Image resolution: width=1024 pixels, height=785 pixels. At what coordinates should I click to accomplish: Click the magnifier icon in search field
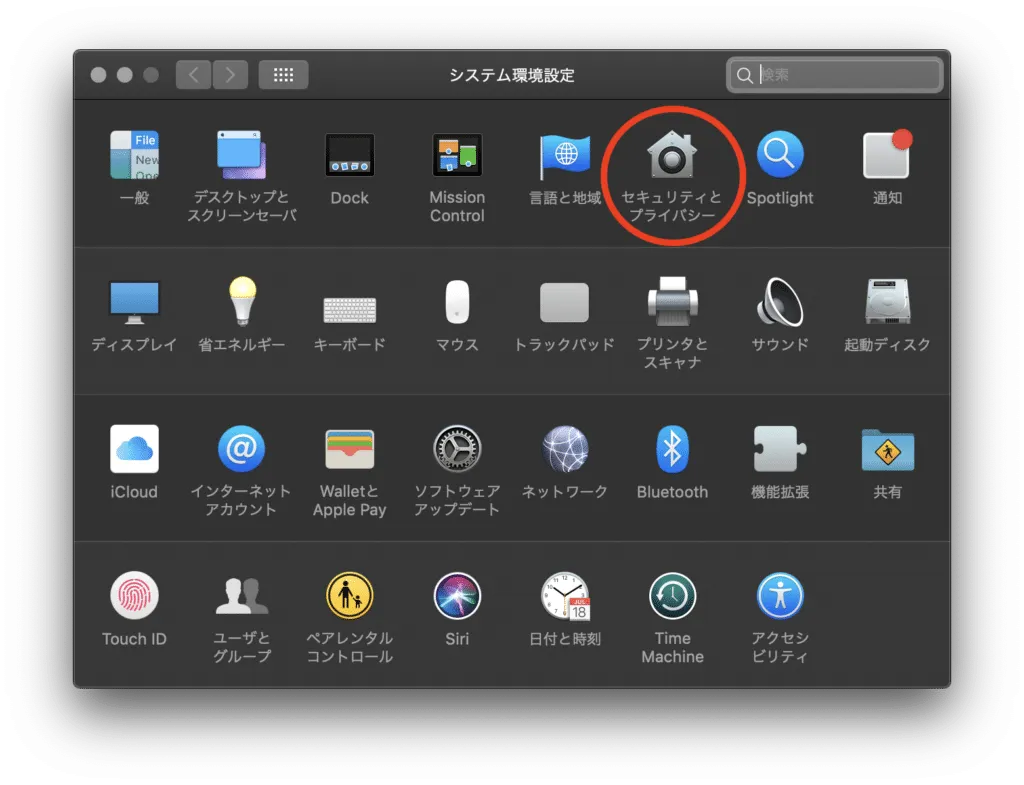pos(744,76)
